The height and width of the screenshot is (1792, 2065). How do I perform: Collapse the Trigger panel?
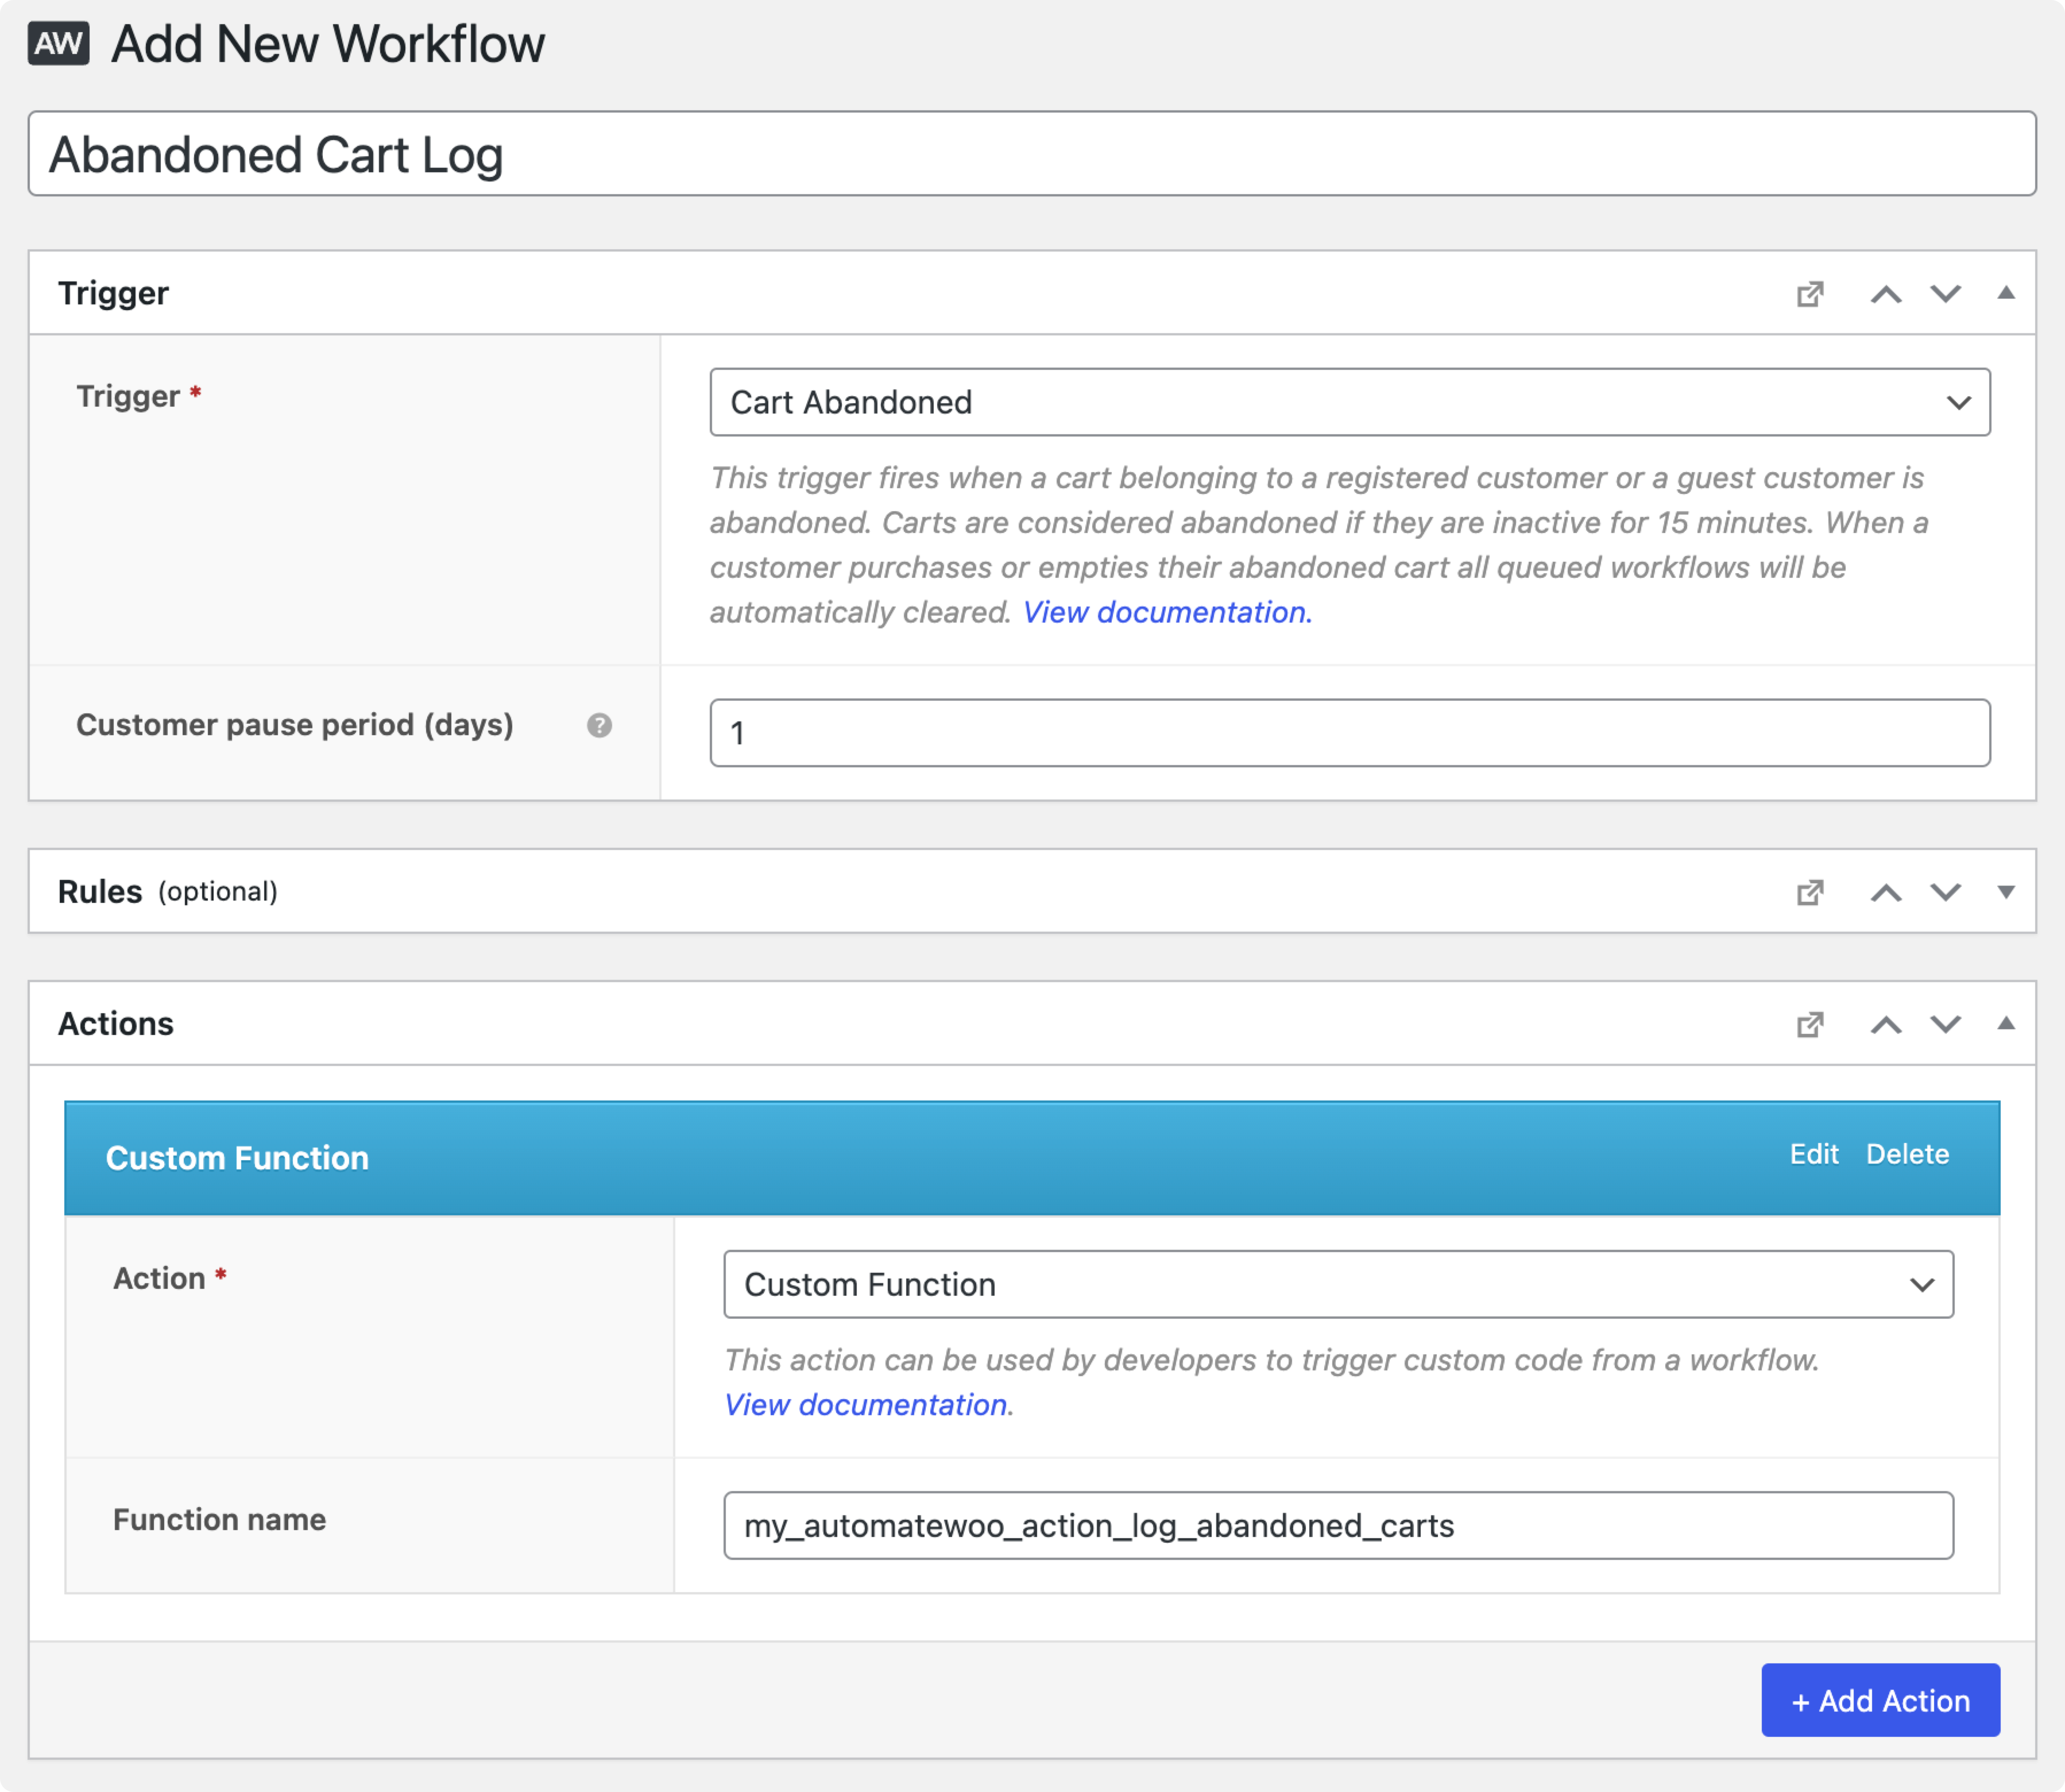2006,294
